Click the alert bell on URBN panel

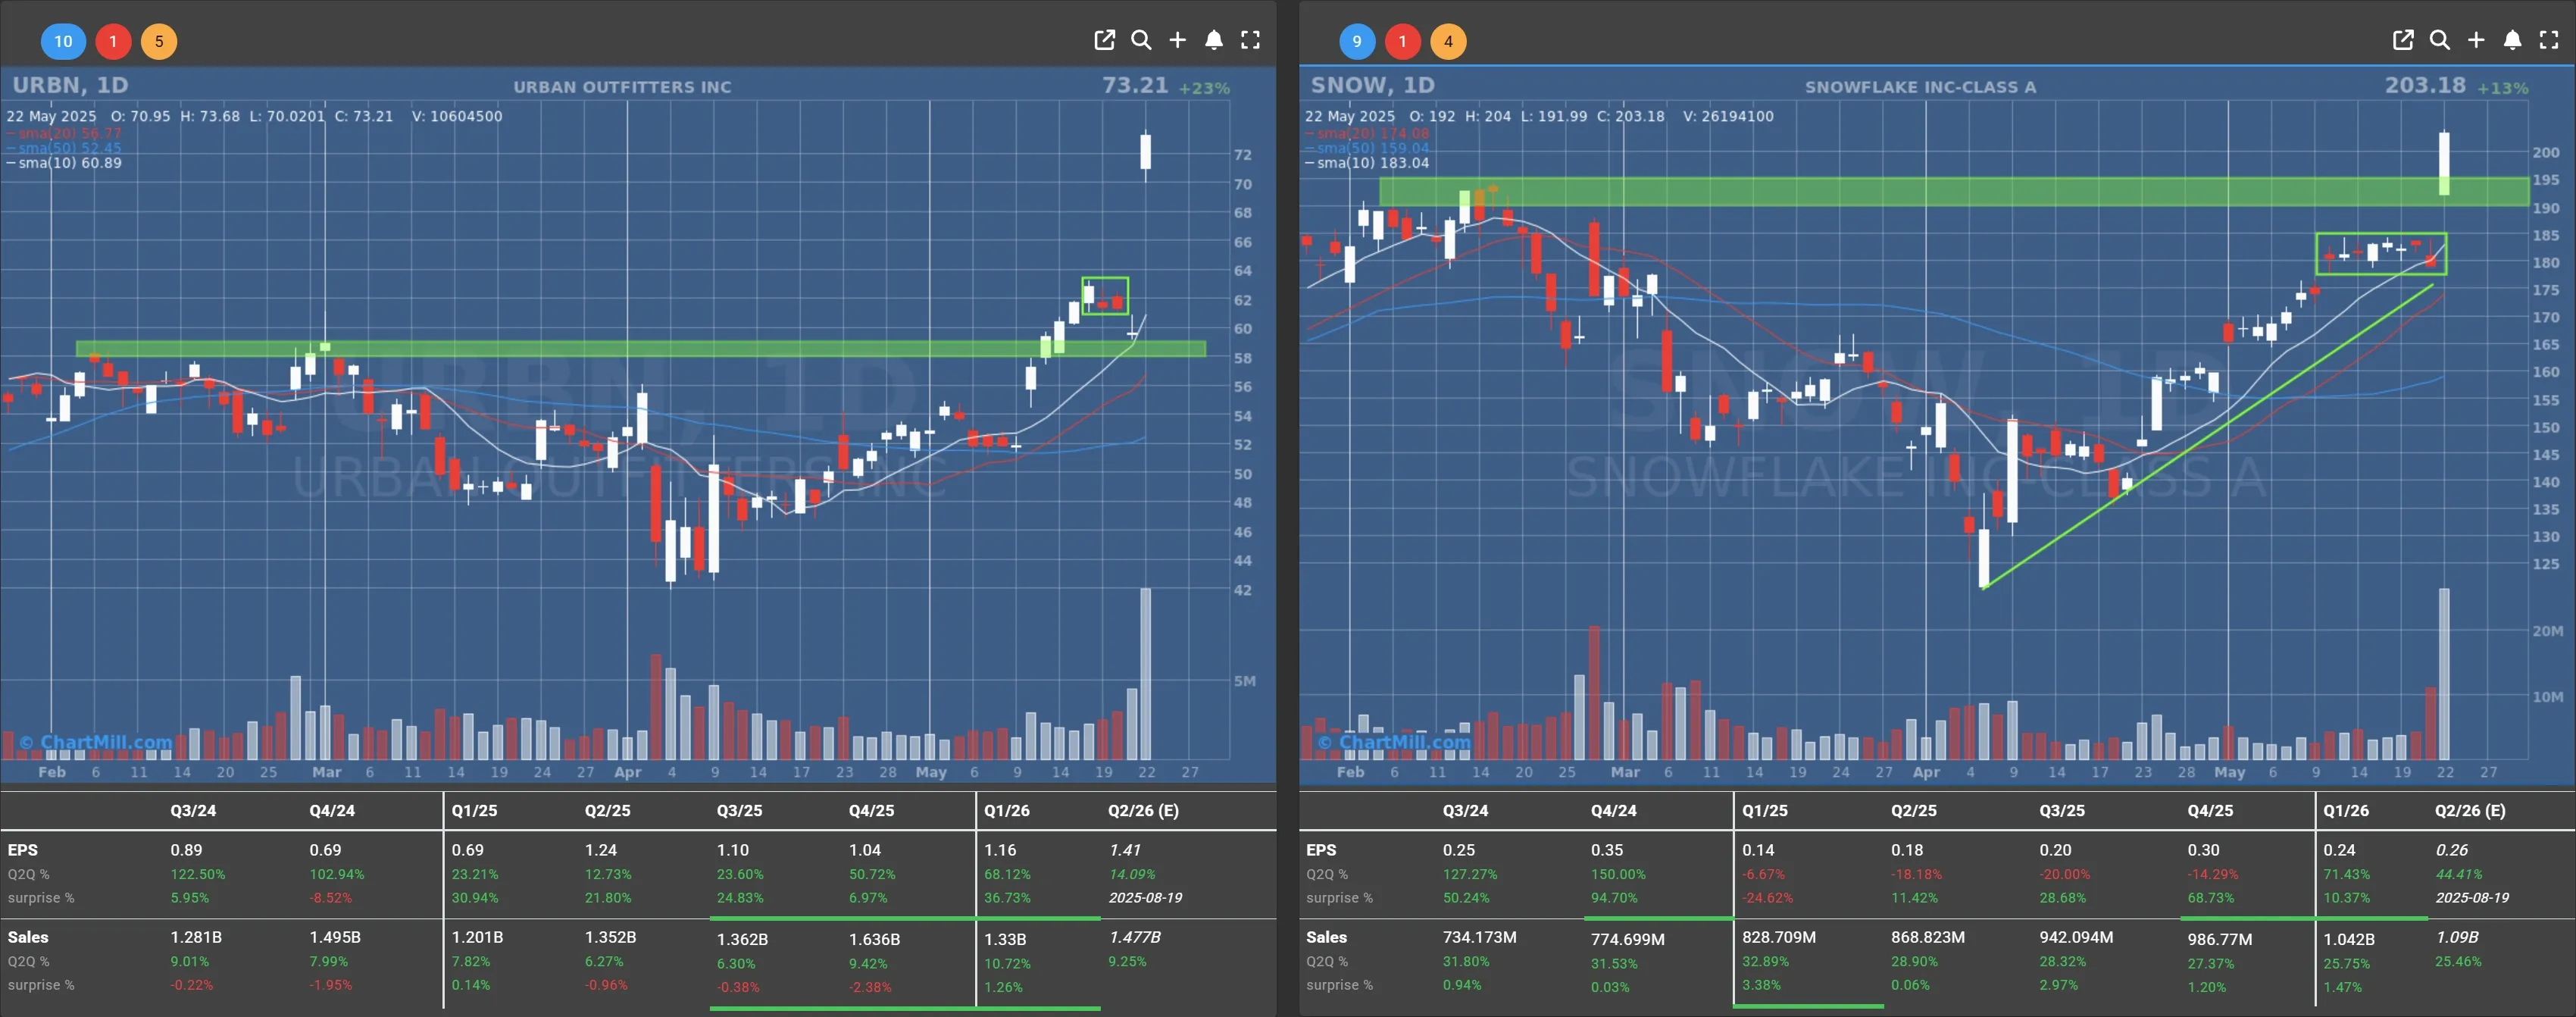1213,40
